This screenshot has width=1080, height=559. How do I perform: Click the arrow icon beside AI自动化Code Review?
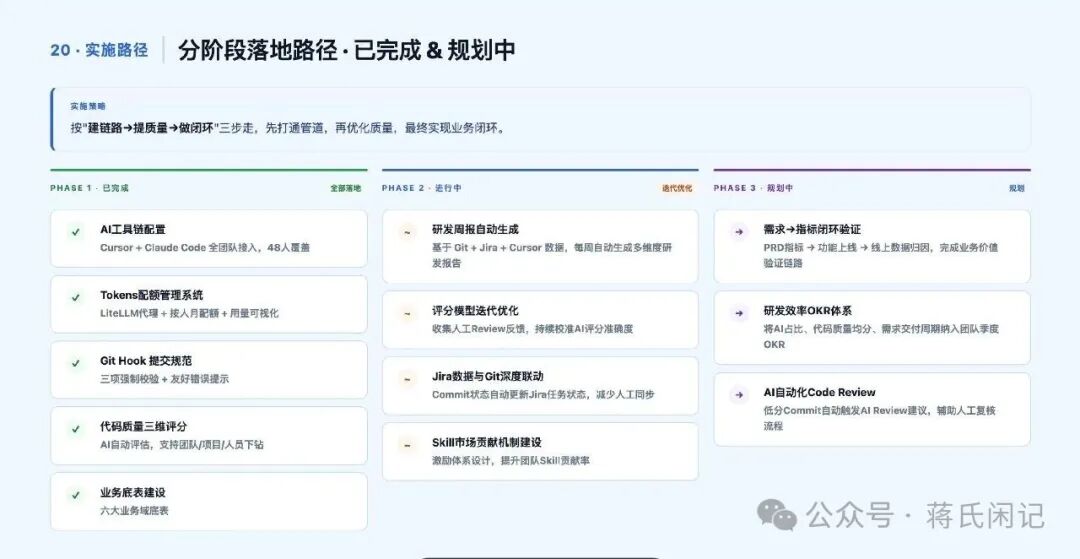739,395
